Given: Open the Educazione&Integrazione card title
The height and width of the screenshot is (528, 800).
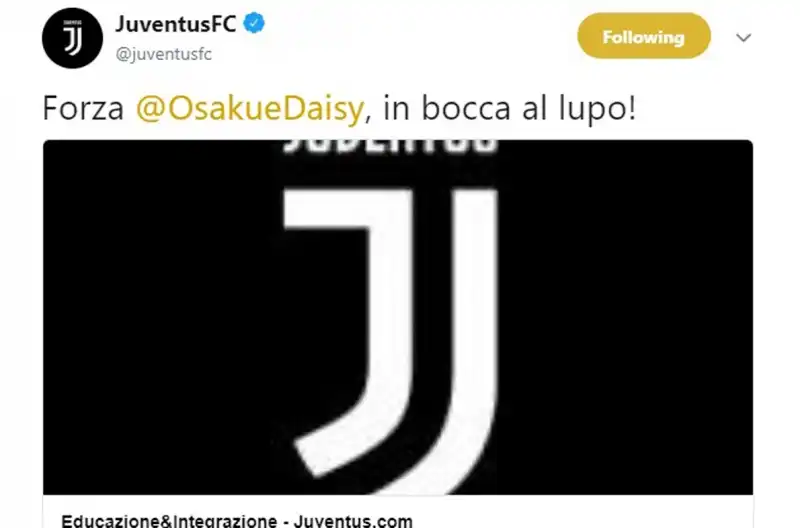Looking at the screenshot, I should pyautogui.click(x=237, y=521).
